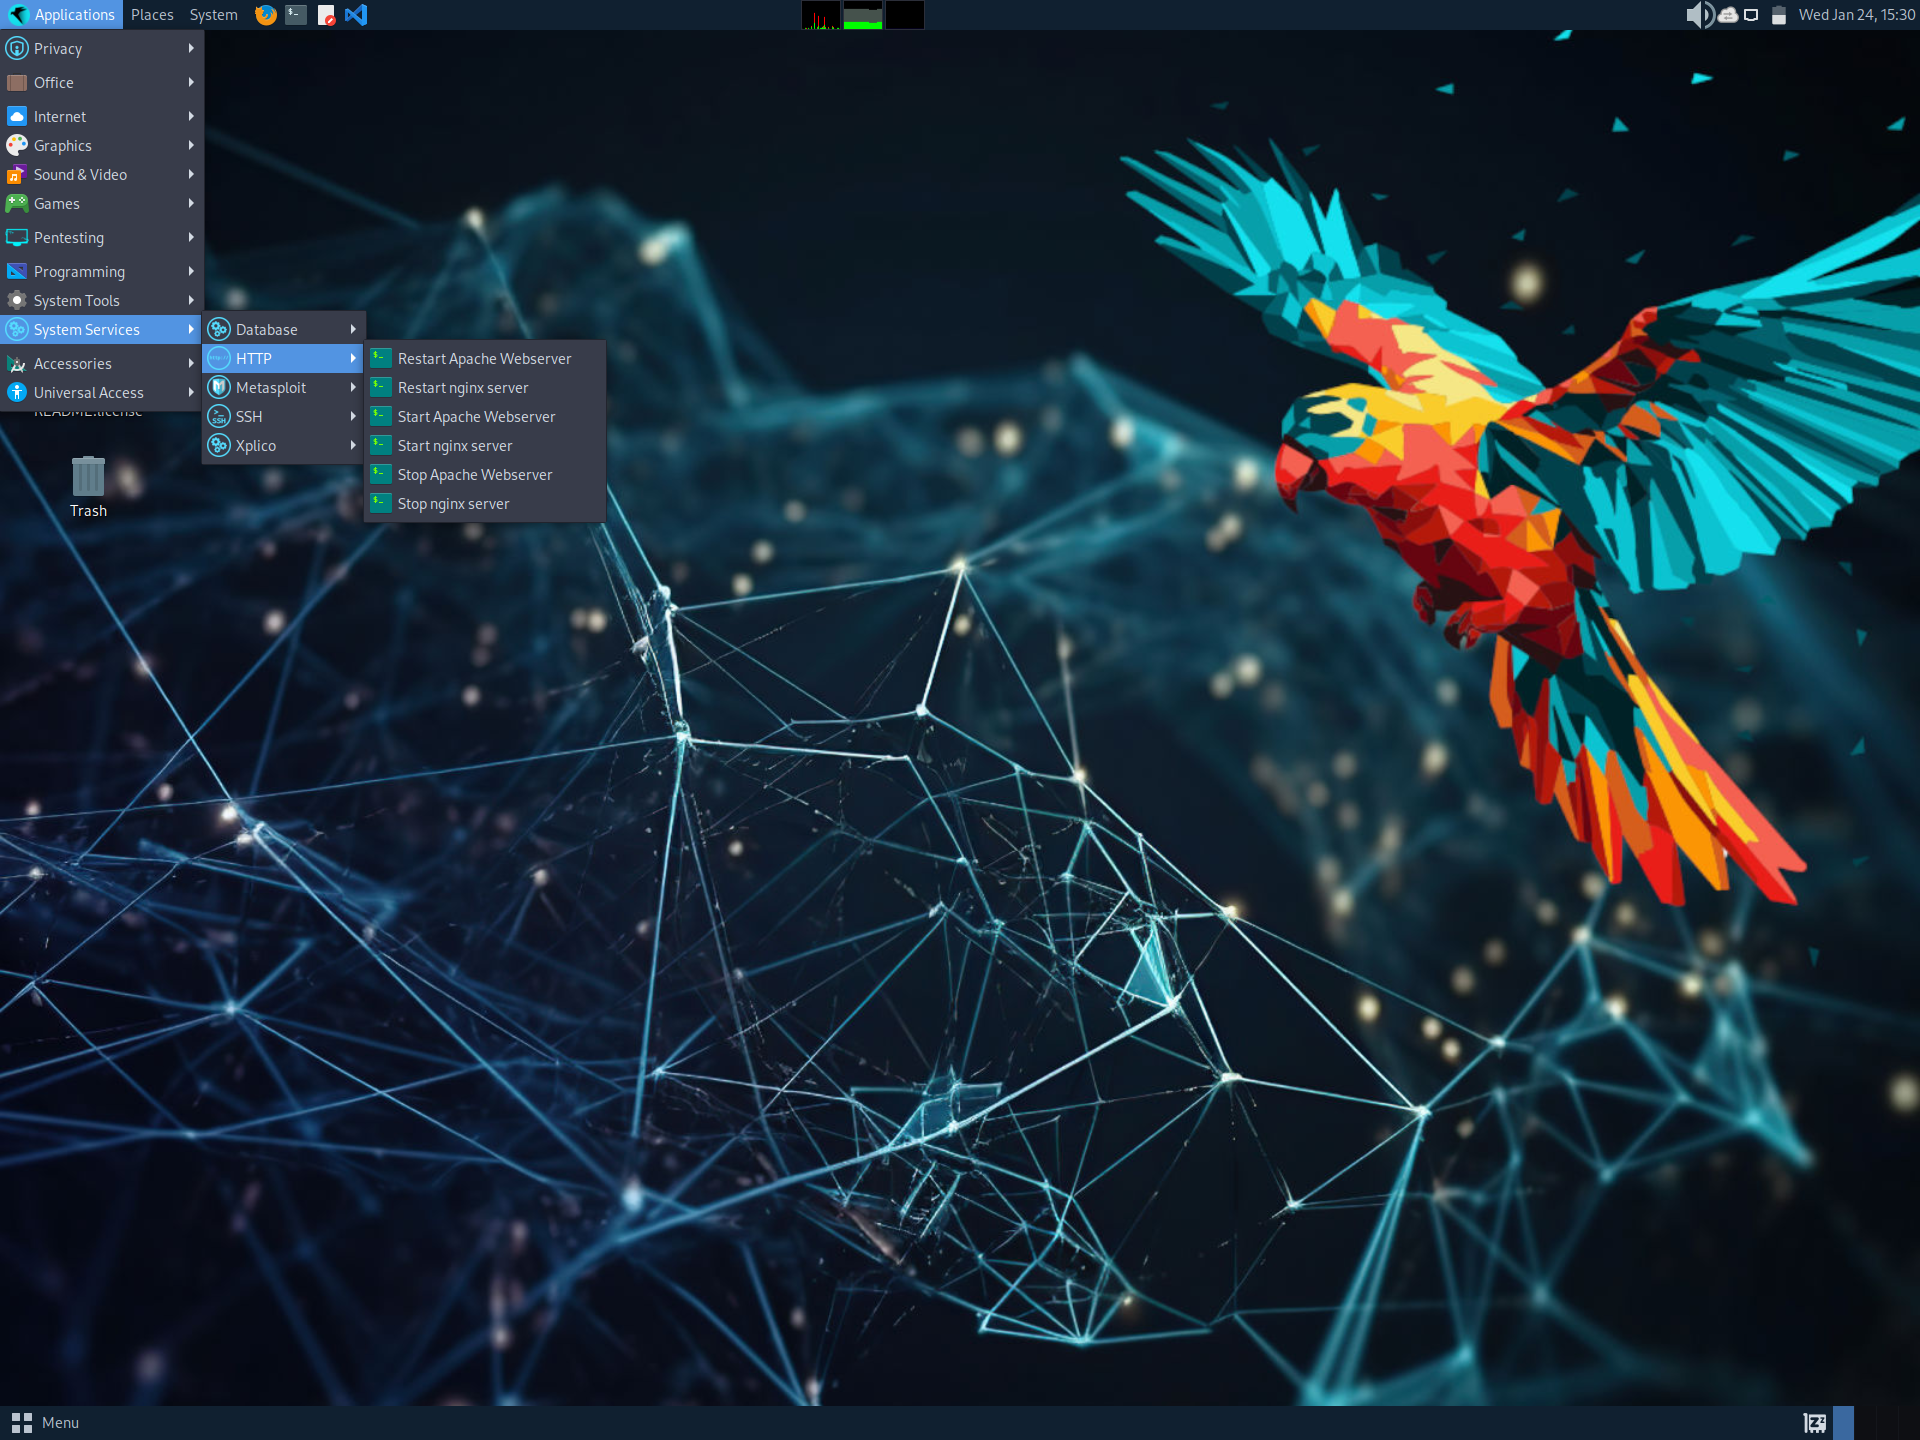The image size is (1920, 1440).
Task: Open the System Services category
Action: point(101,329)
